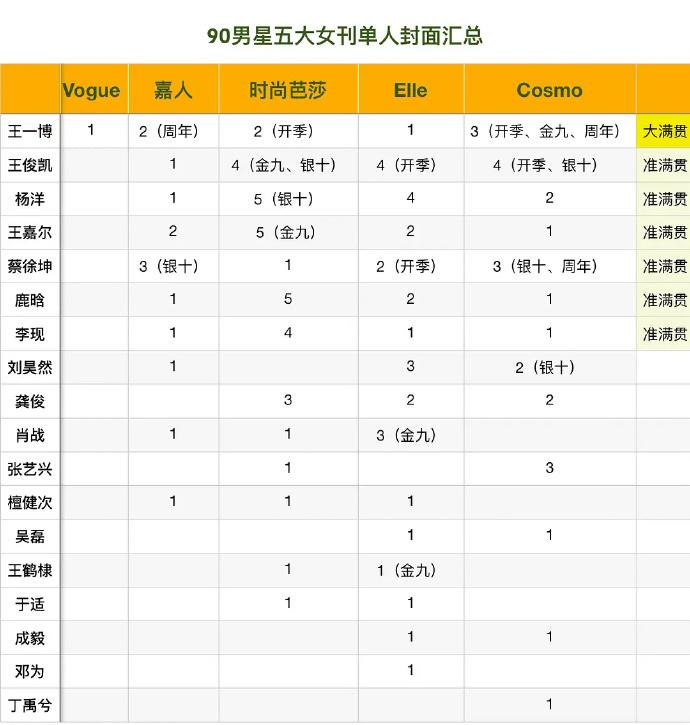Select 吴磊's Cosmo cell showing 1

point(550,535)
